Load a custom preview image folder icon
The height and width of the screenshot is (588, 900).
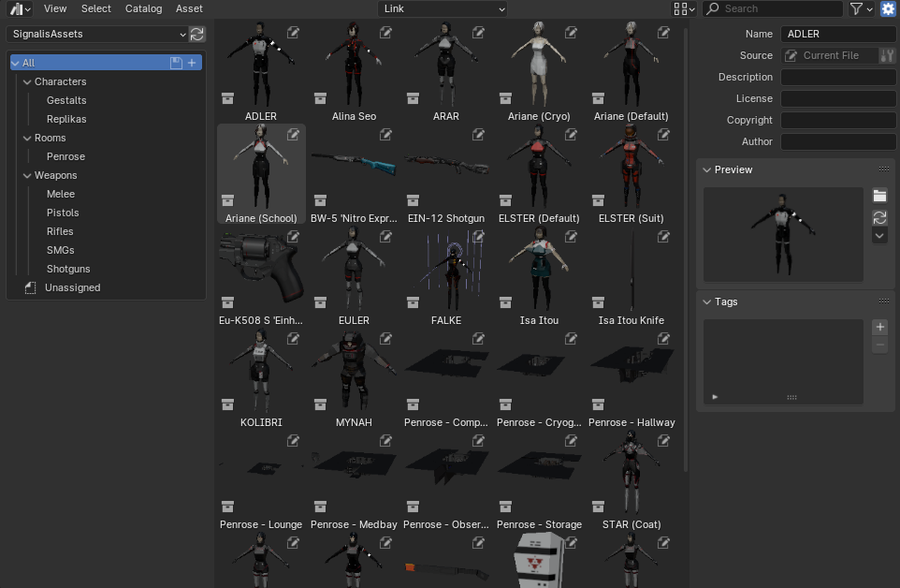click(x=880, y=196)
